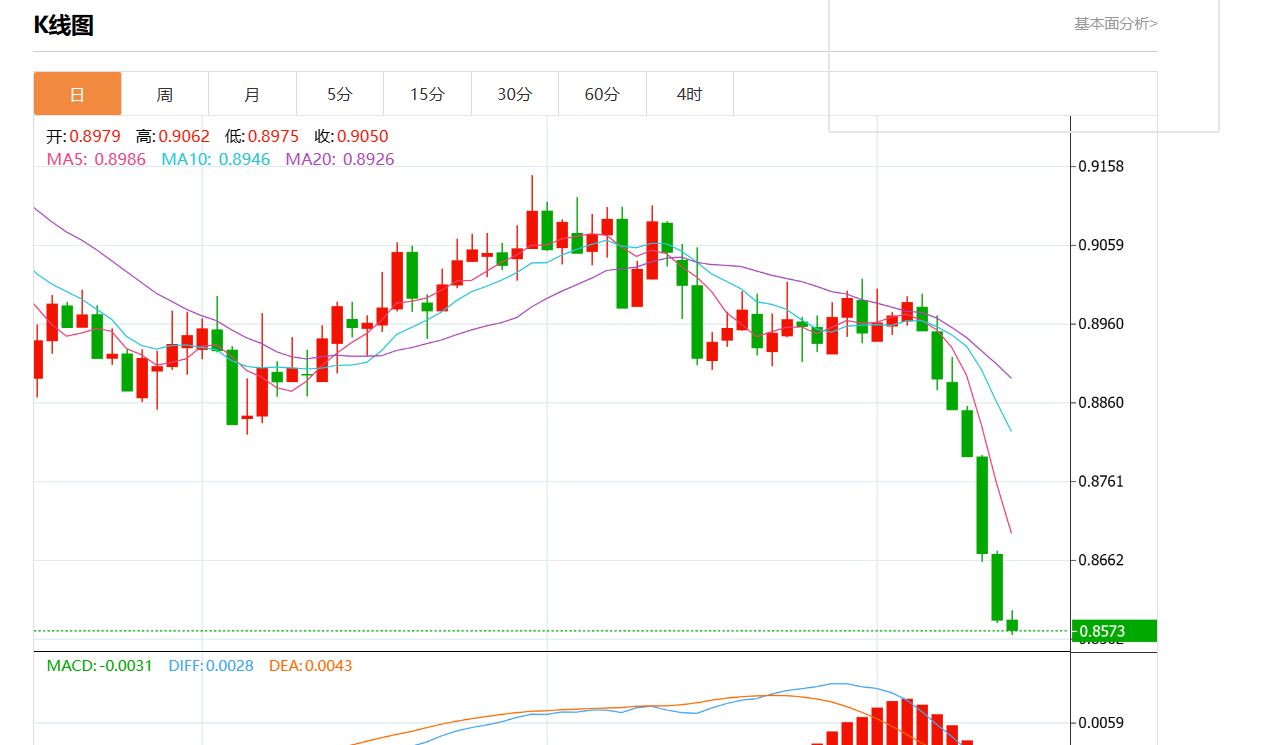Screen dimensions: 1262x745
Task: Open the 60分 chart tab
Action: (x=602, y=94)
